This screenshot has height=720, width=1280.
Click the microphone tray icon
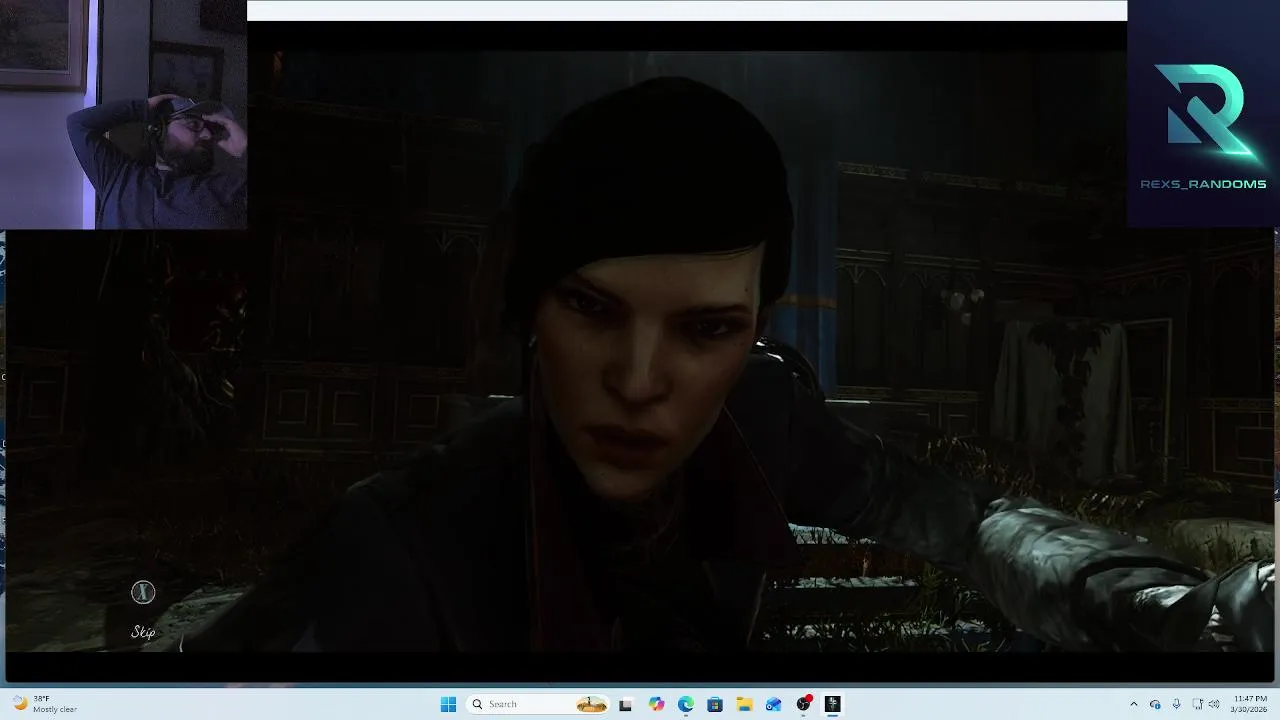[x=1176, y=704]
